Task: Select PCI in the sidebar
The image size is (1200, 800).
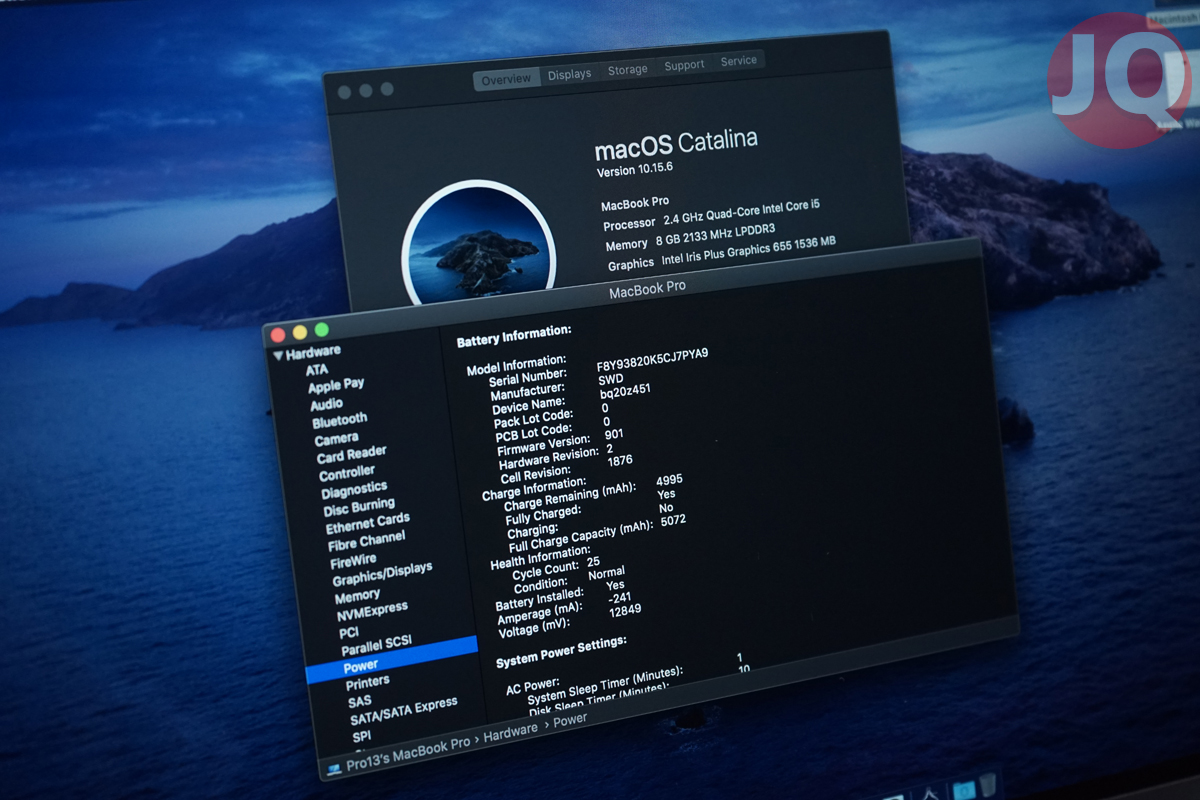Action: point(348,633)
